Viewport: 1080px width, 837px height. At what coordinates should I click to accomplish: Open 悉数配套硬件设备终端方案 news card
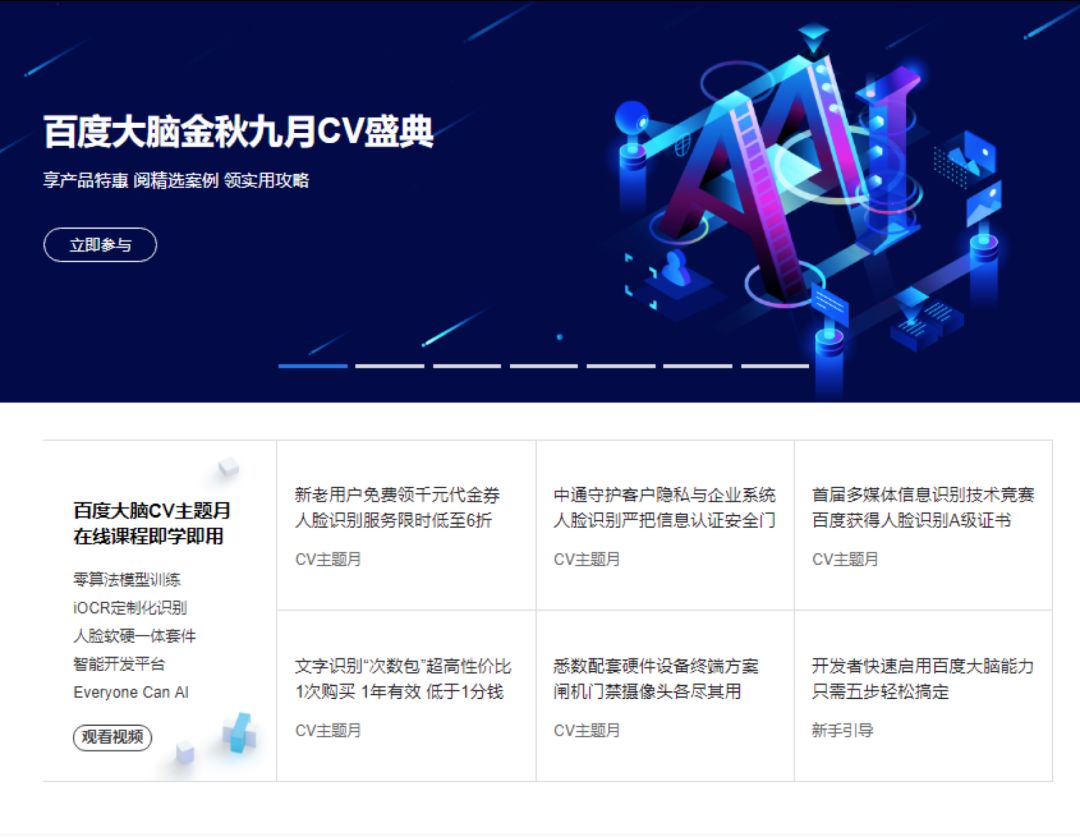[665, 696]
